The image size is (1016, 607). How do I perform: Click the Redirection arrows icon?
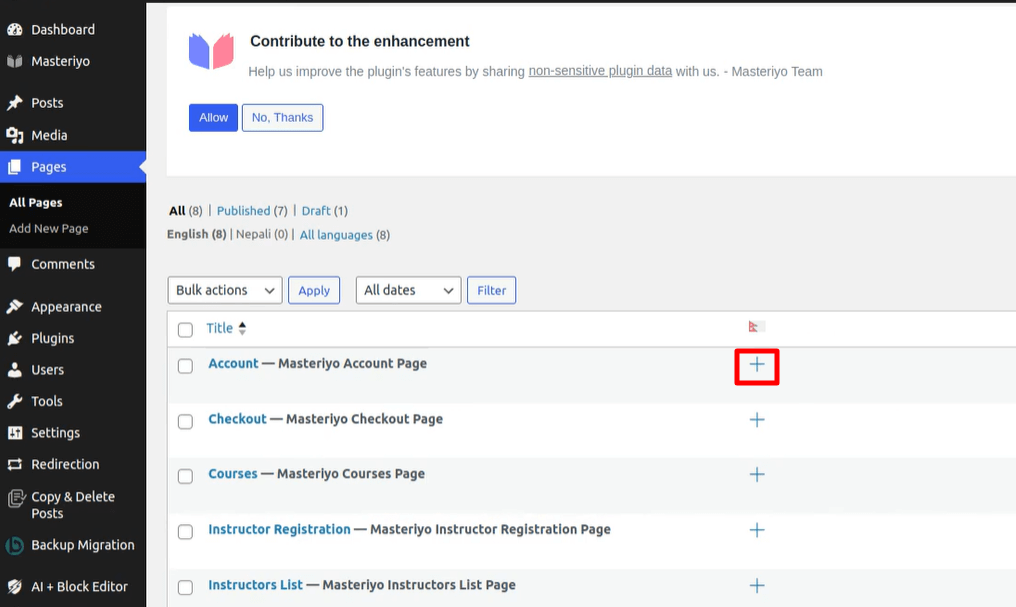click(14, 464)
